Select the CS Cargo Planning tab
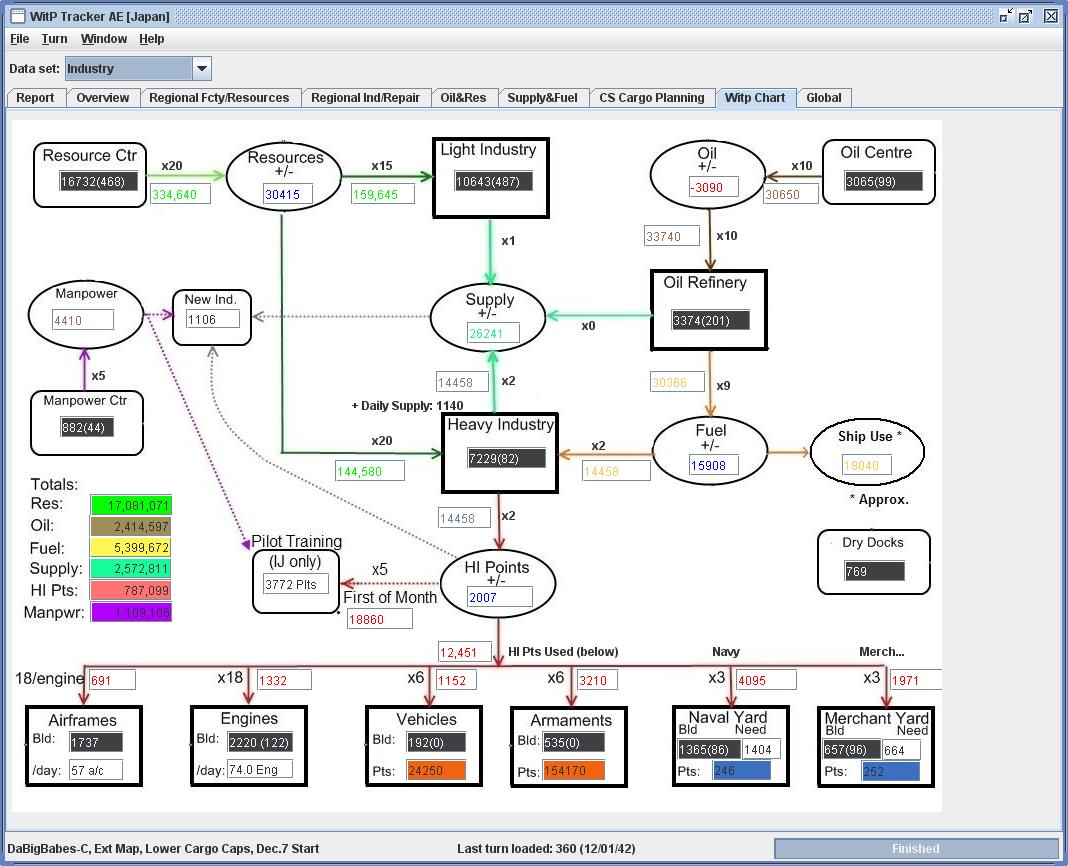The image size is (1068, 866). tap(652, 97)
